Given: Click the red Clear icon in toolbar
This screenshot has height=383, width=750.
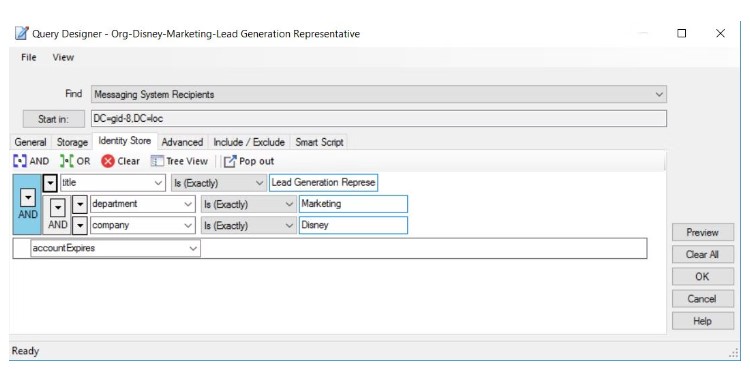Looking at the screenshot, I should (108, 161).
